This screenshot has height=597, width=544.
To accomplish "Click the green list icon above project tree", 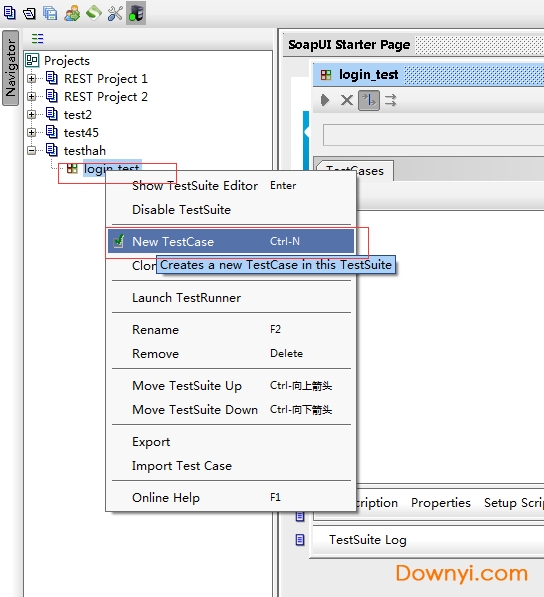I will click(x=37, y=38).
